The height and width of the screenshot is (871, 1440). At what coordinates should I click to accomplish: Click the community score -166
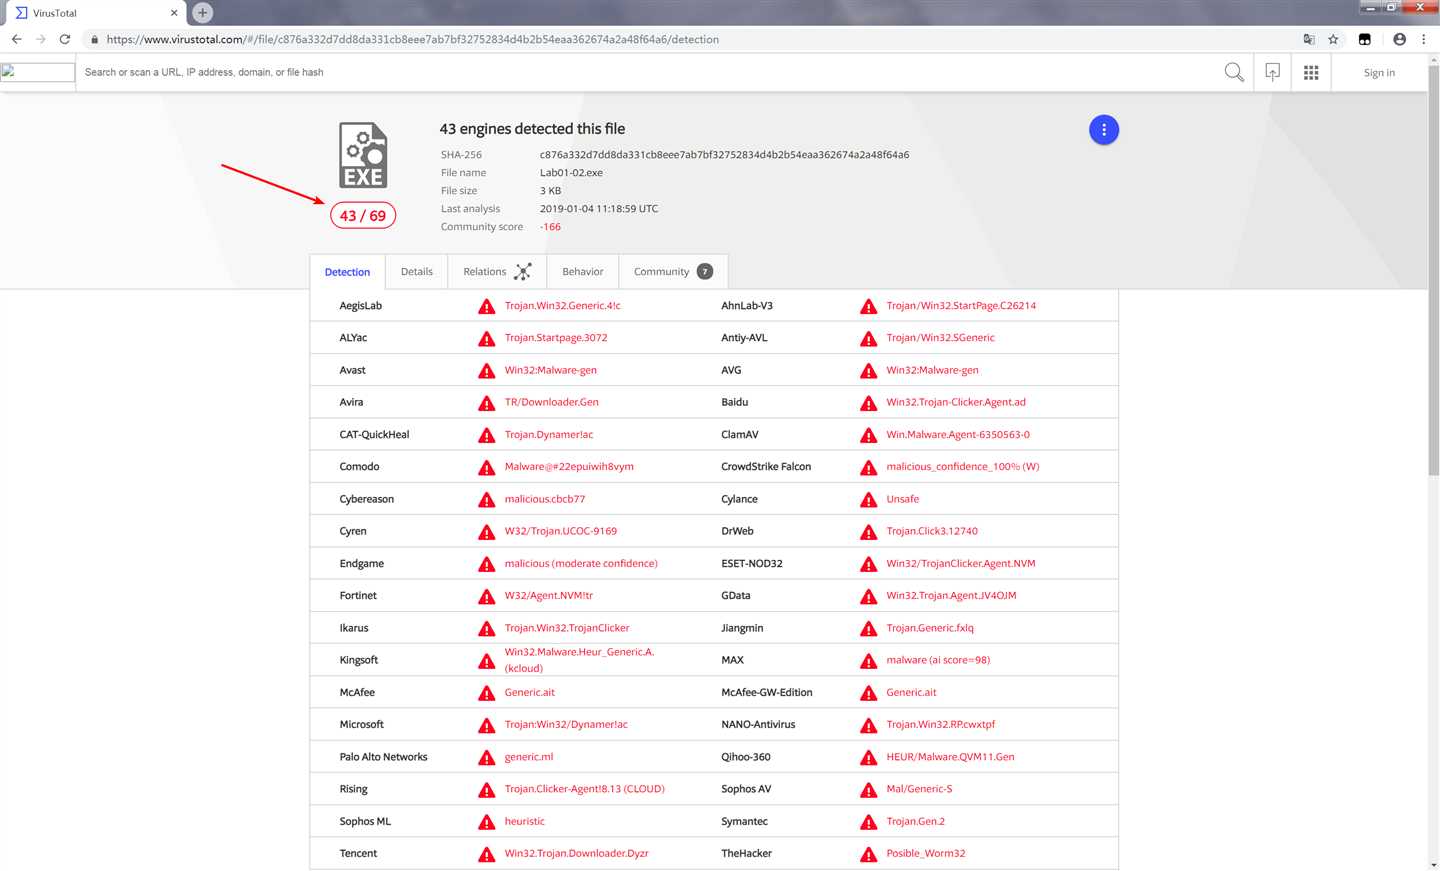pos(550,227)
